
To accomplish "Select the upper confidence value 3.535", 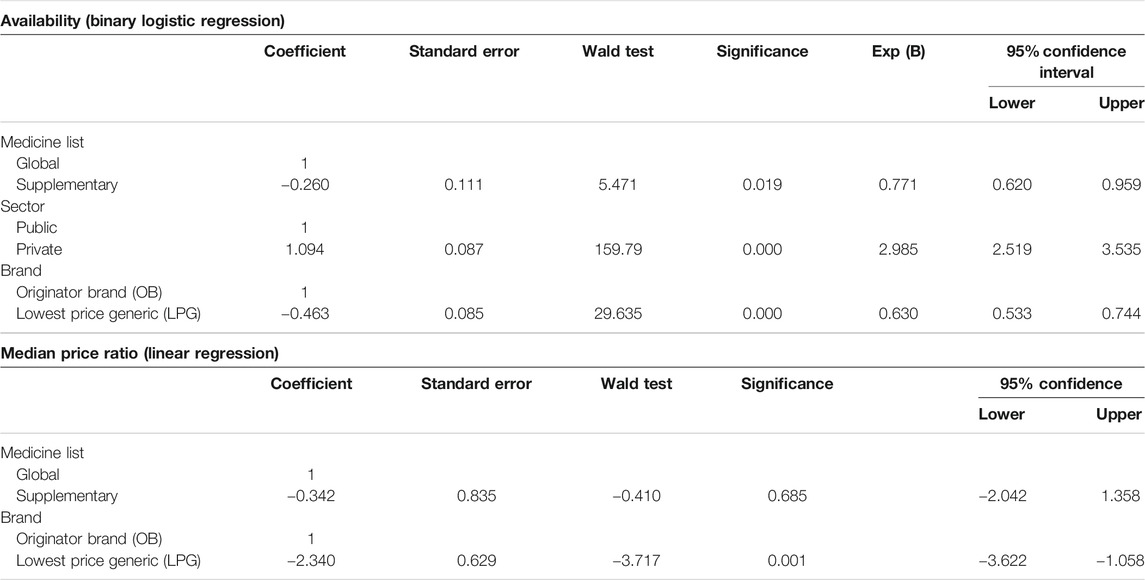I will click(x=1121, y=249).
